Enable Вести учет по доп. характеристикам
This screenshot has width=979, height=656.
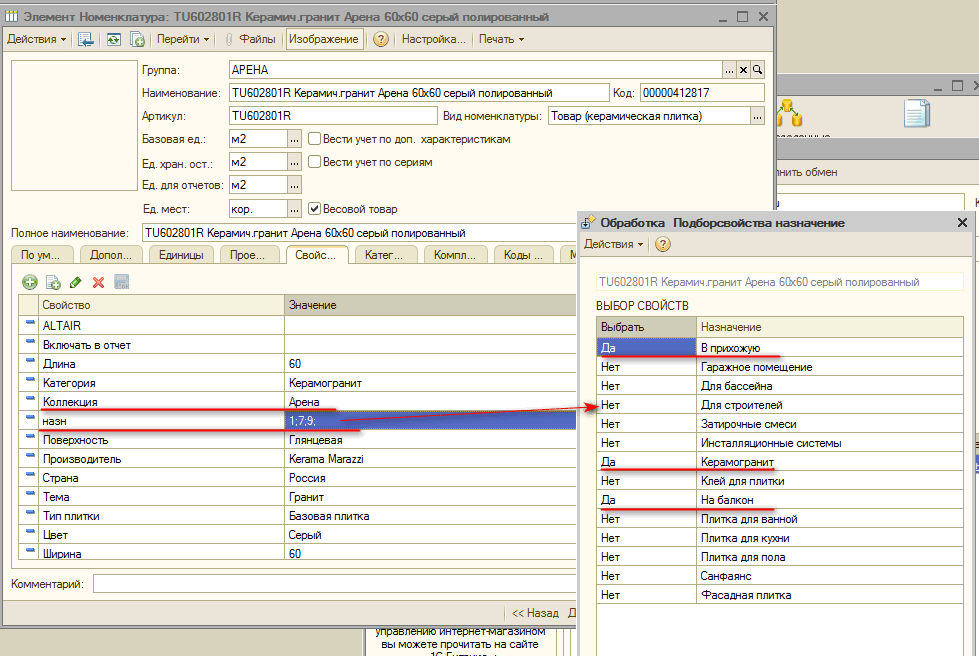point(314,139)
